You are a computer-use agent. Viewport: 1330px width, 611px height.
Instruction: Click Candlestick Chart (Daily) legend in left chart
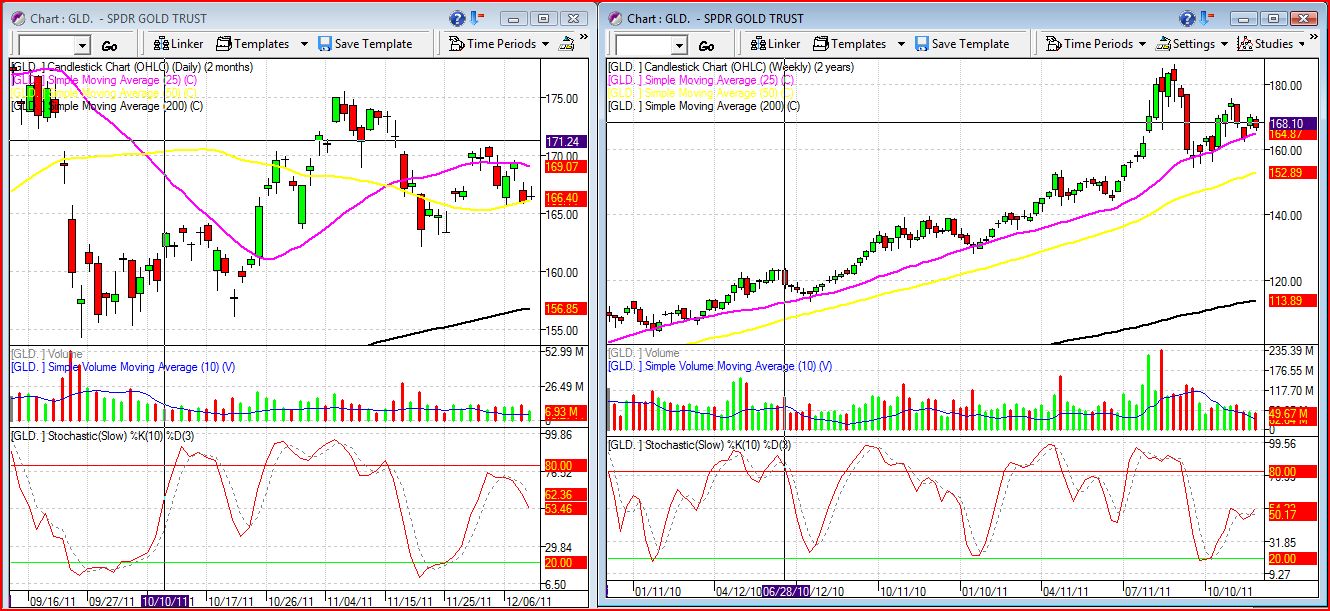coord(131,67)
